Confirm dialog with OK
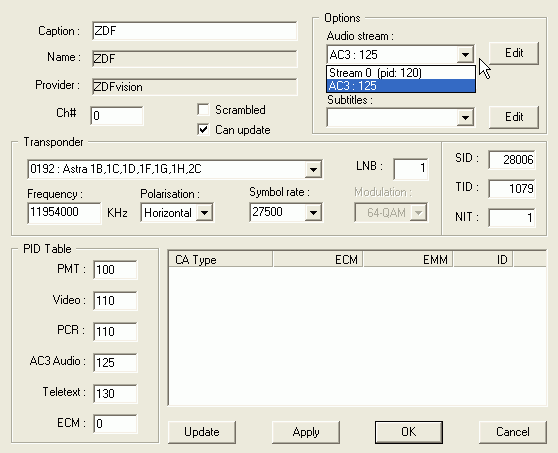Image resolution: width=558 pixels, height=453 pixels. [x=409, y=432]
